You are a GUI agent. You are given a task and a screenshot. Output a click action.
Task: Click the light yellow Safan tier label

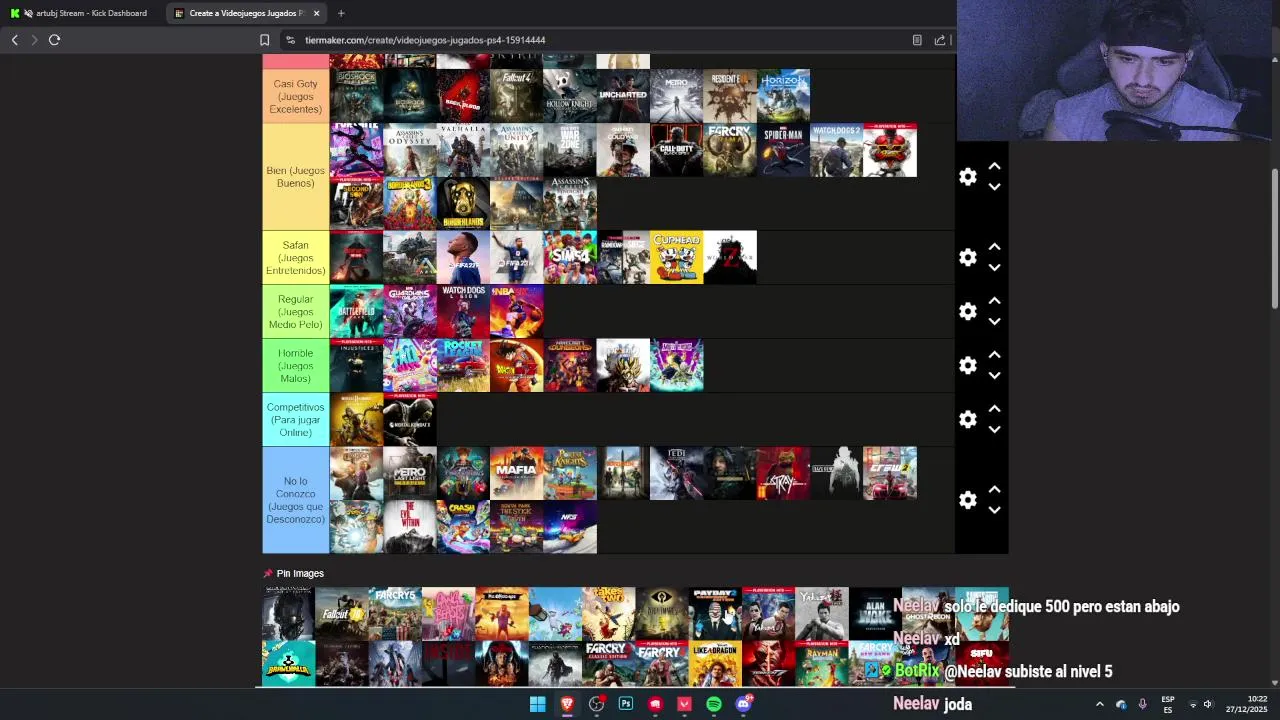pyautogui.click(x=295, y=258)
